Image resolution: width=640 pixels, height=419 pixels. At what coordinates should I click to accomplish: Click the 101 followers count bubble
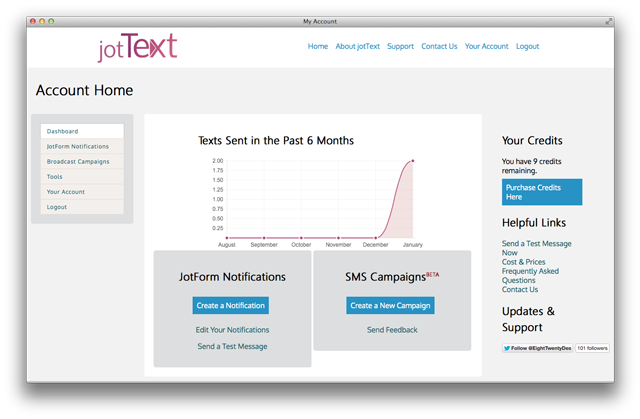pos(592,348)
